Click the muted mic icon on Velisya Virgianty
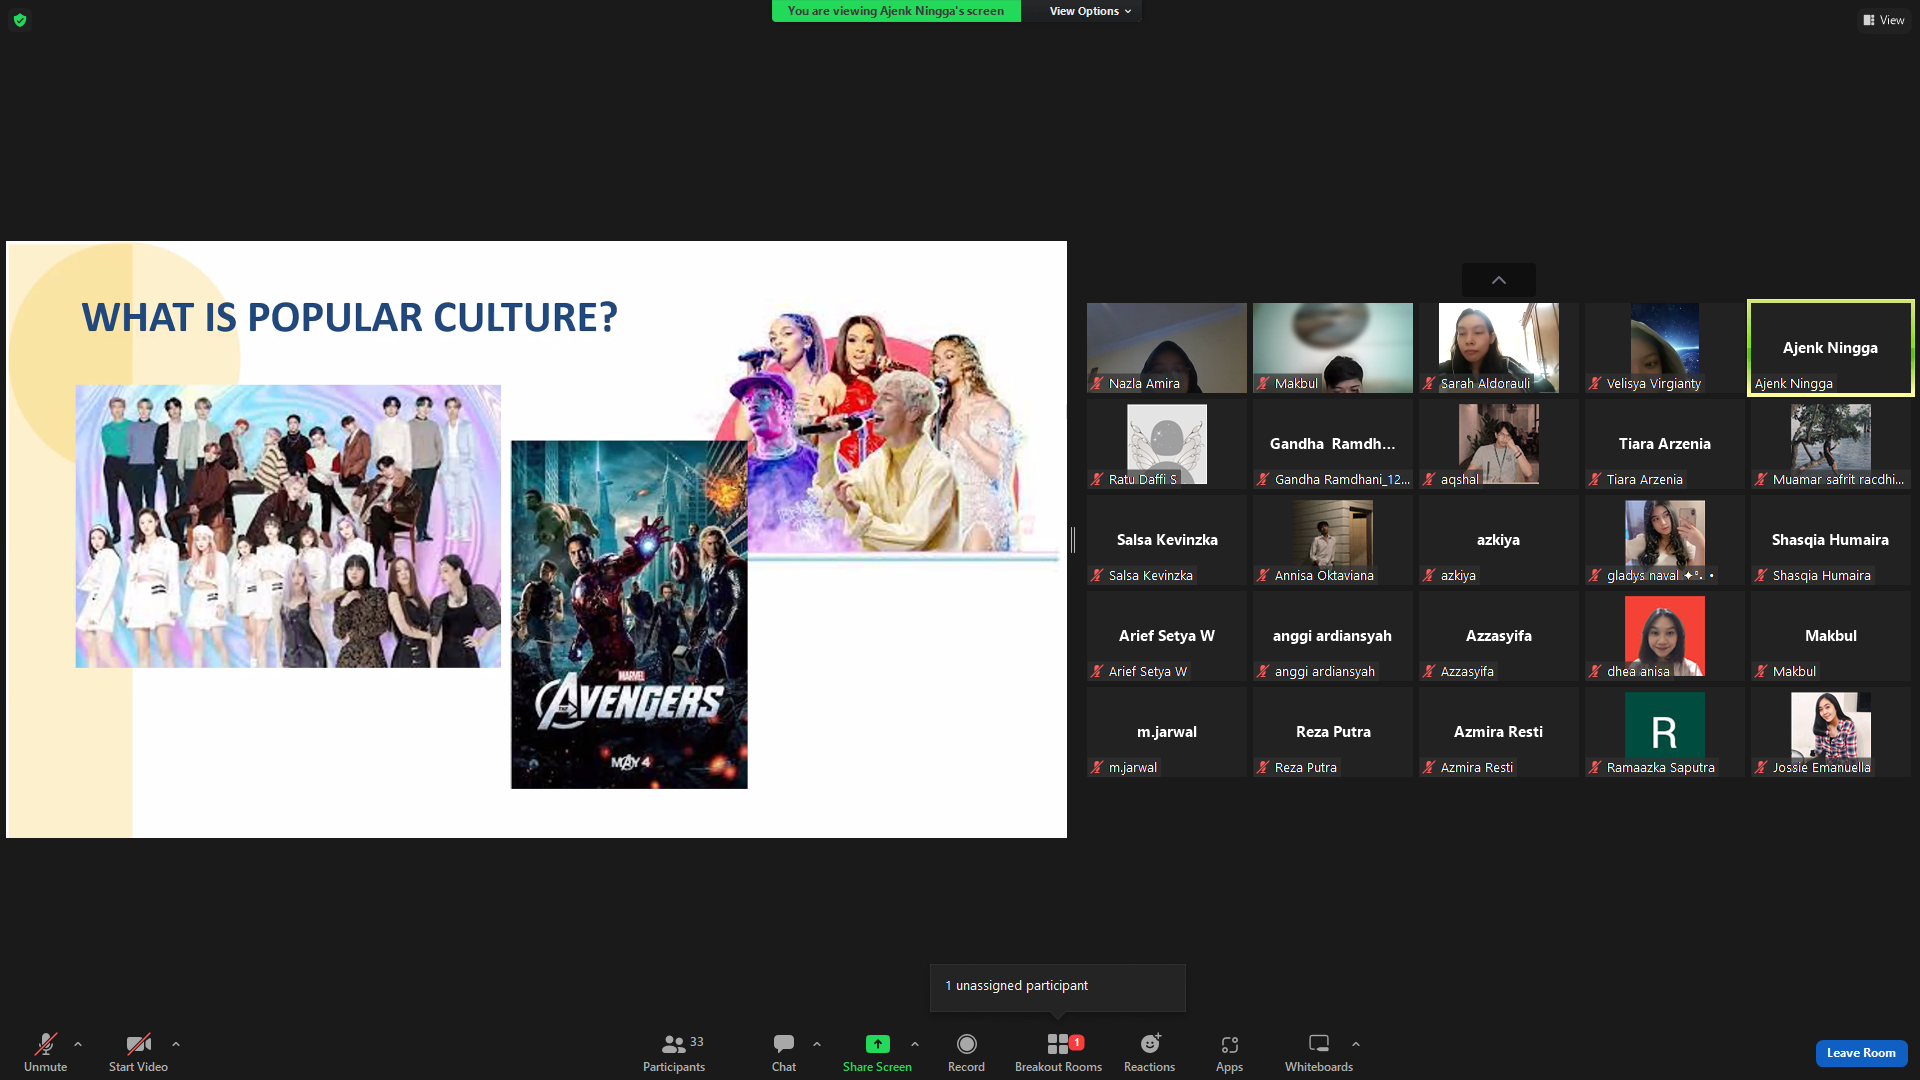The image size is (1920, 1080). (1595, 384)
